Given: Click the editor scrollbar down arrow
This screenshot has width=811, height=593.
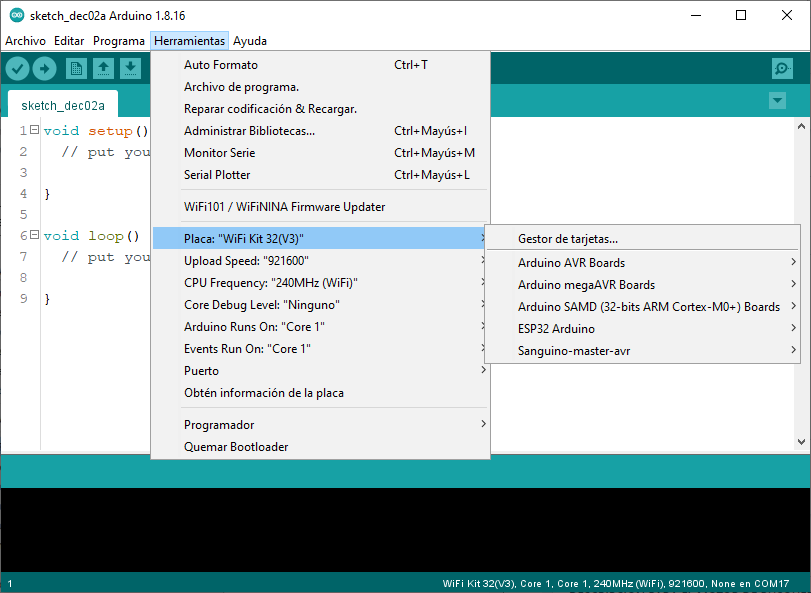Looking at the screenshot, I should click(801, 442).
